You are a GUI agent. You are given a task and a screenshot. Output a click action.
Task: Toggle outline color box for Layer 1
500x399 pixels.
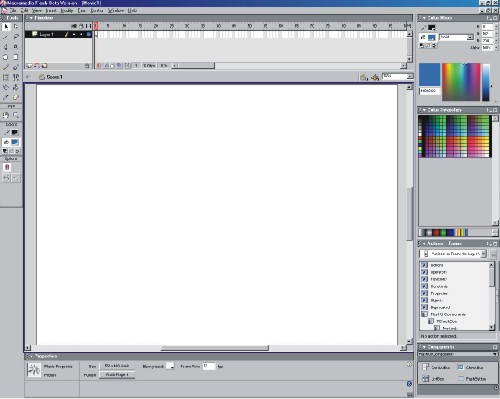point(89,34)
